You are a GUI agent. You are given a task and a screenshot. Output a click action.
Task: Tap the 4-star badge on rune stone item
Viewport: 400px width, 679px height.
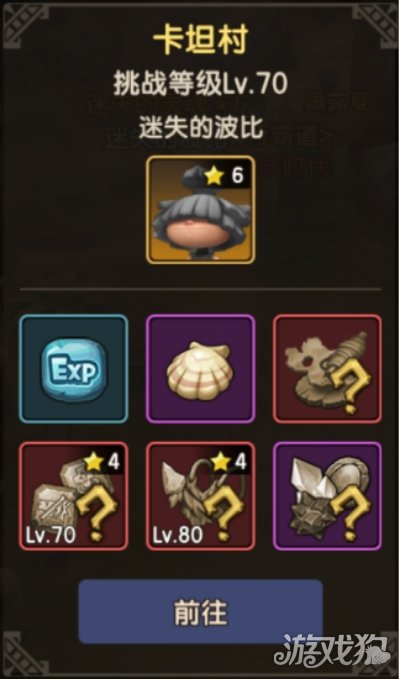click(x=100, y=462)
